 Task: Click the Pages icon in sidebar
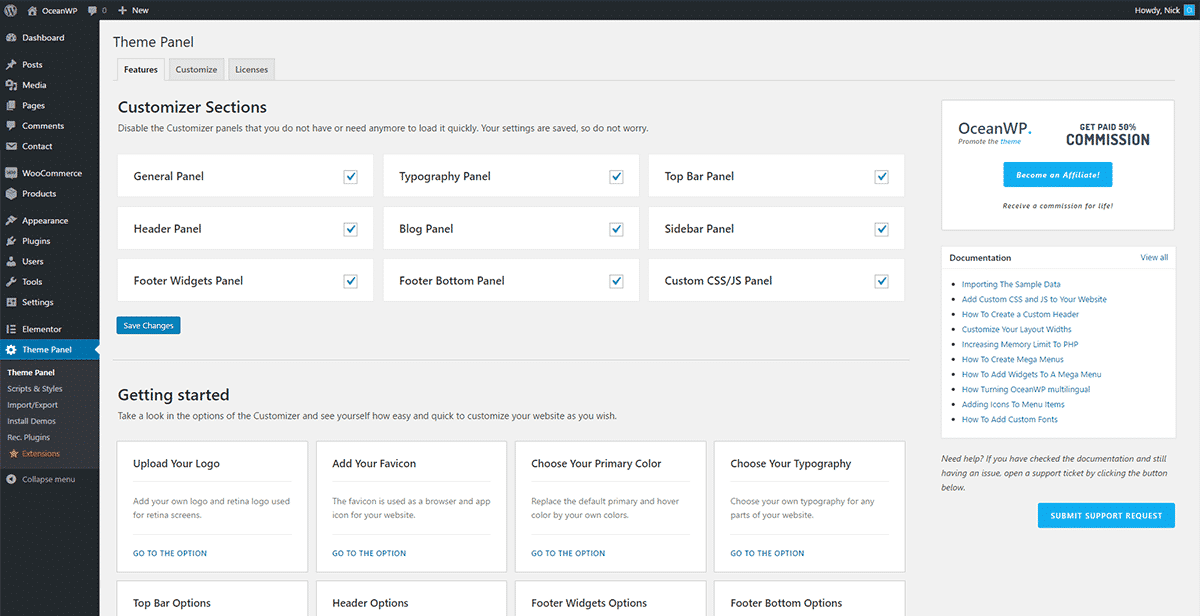click(11, 106)
